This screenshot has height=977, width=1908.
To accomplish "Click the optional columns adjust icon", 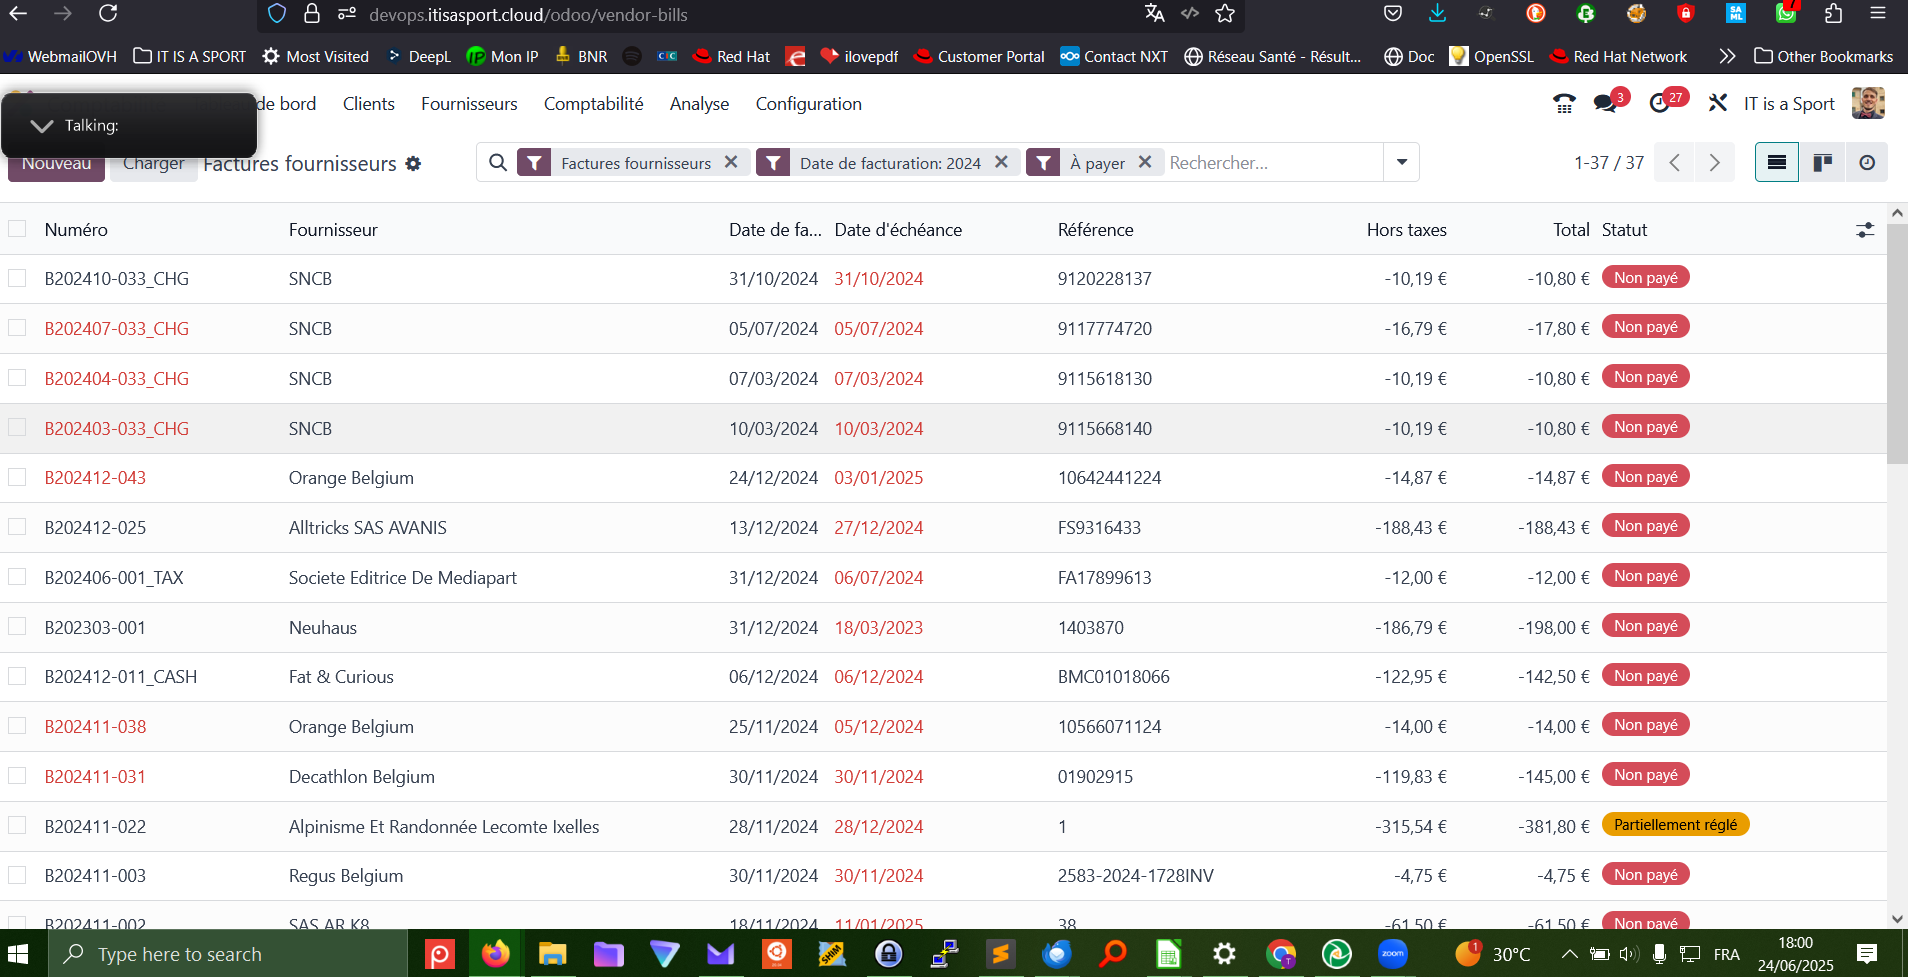I will (1865, 230).
